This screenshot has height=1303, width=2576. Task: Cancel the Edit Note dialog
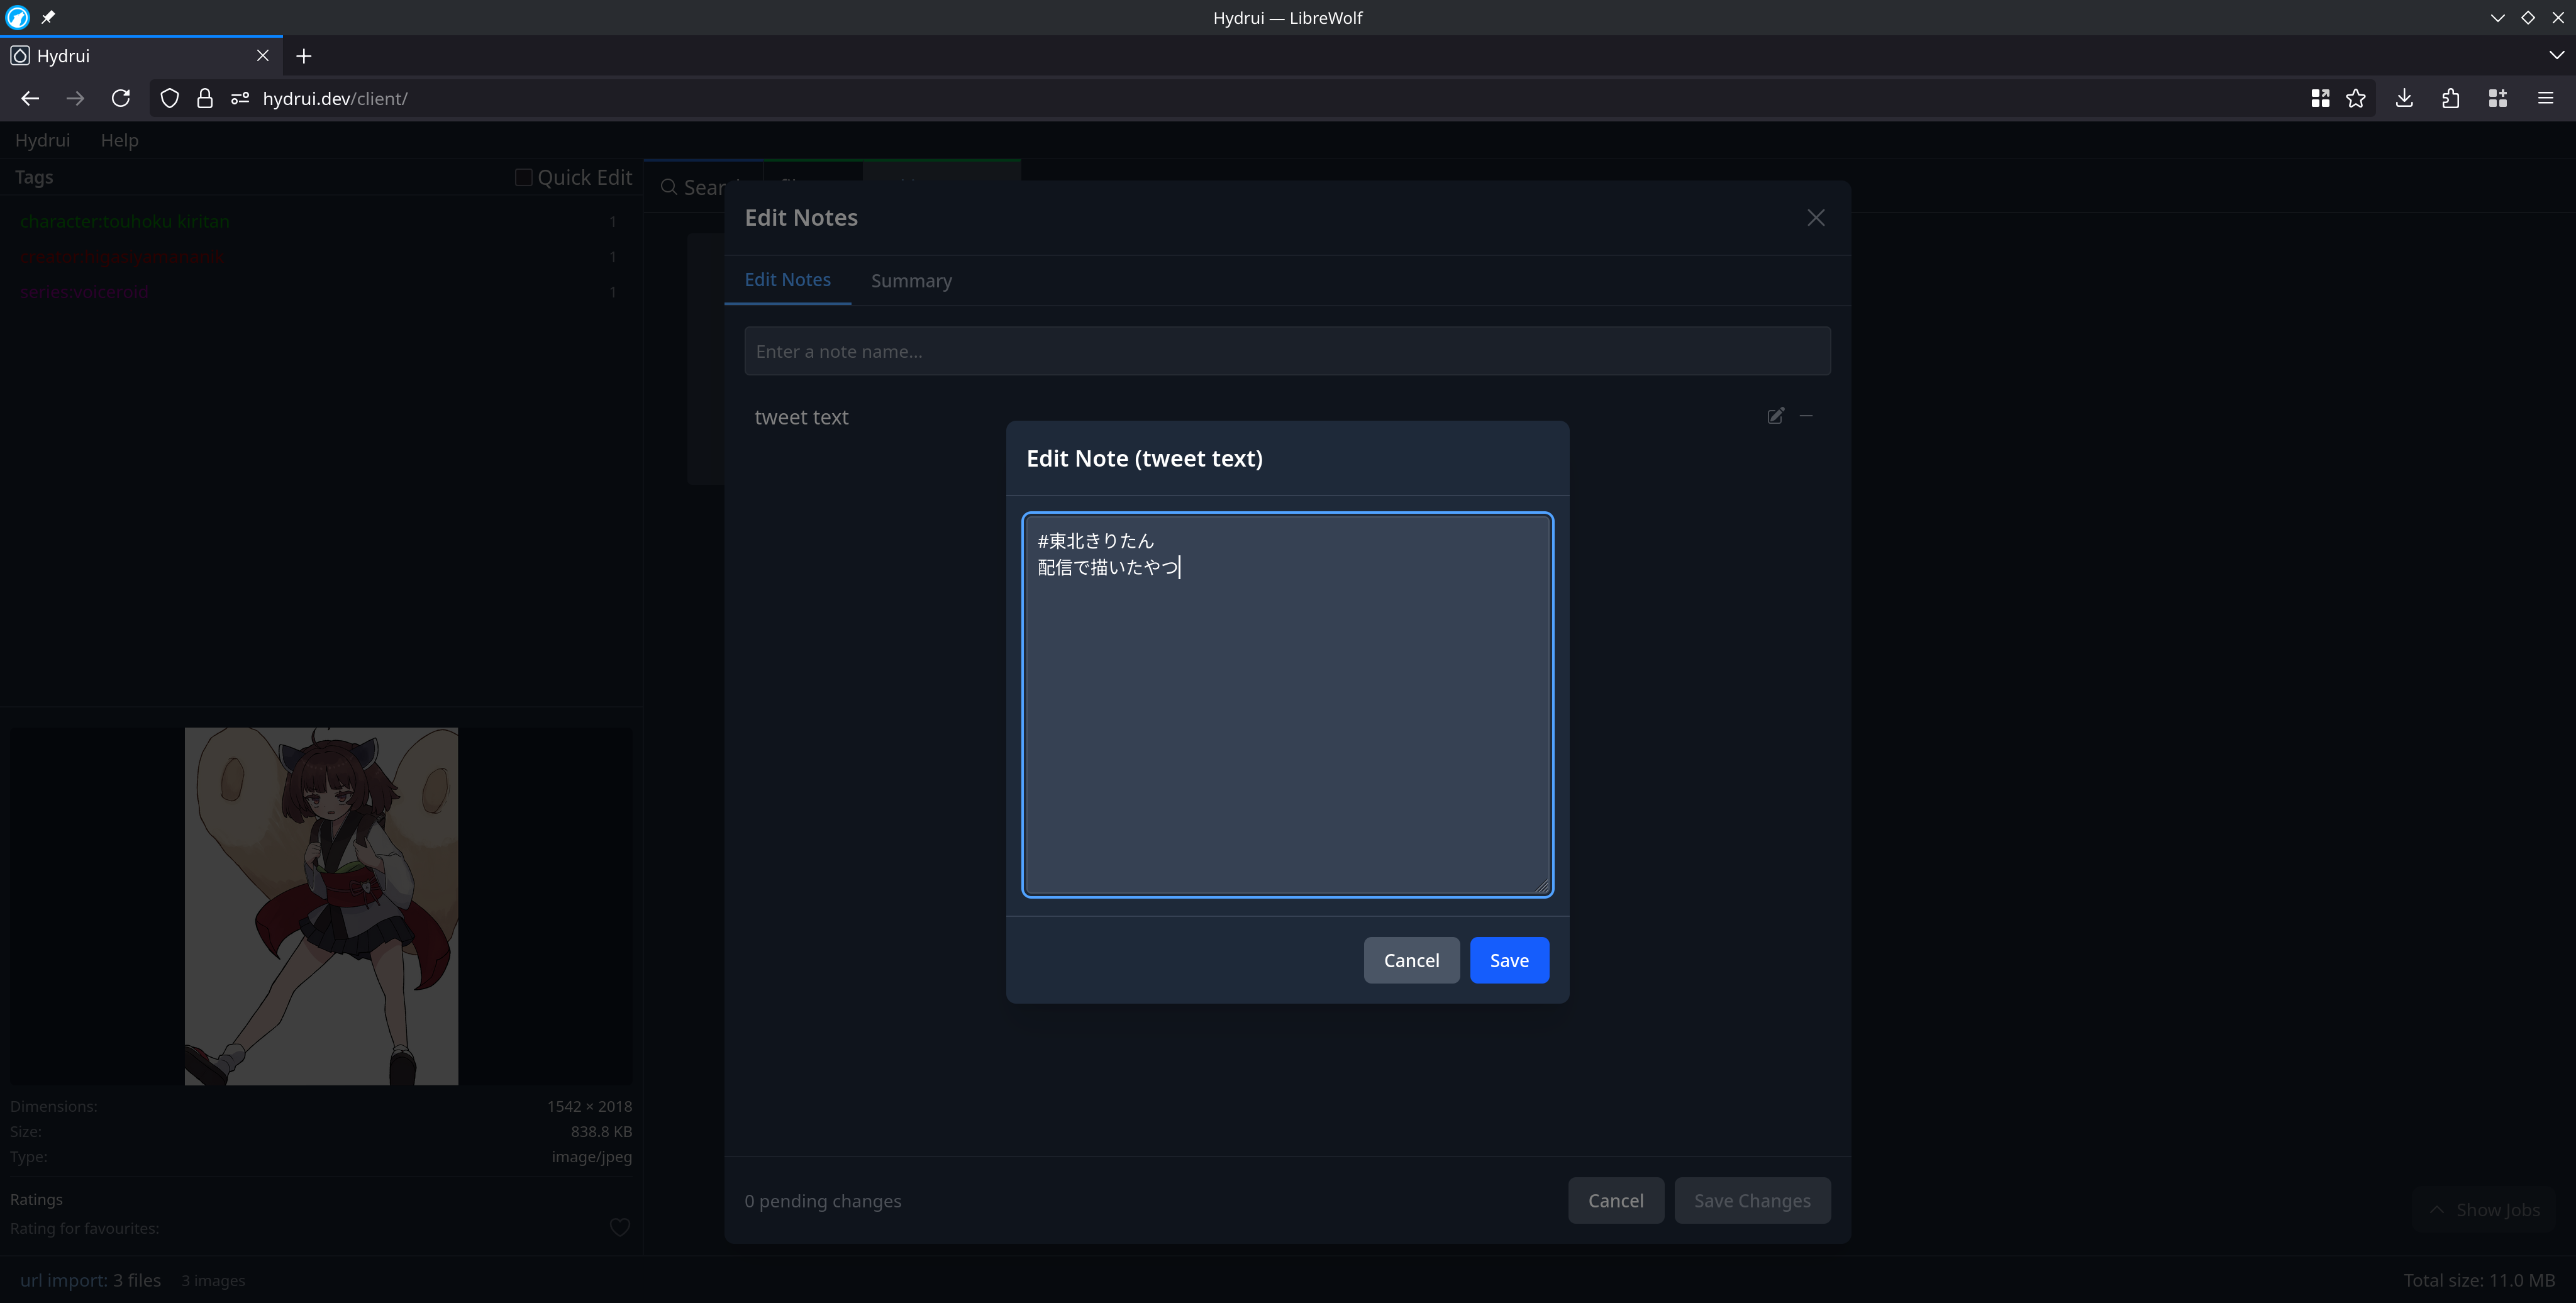point(1411,960)
